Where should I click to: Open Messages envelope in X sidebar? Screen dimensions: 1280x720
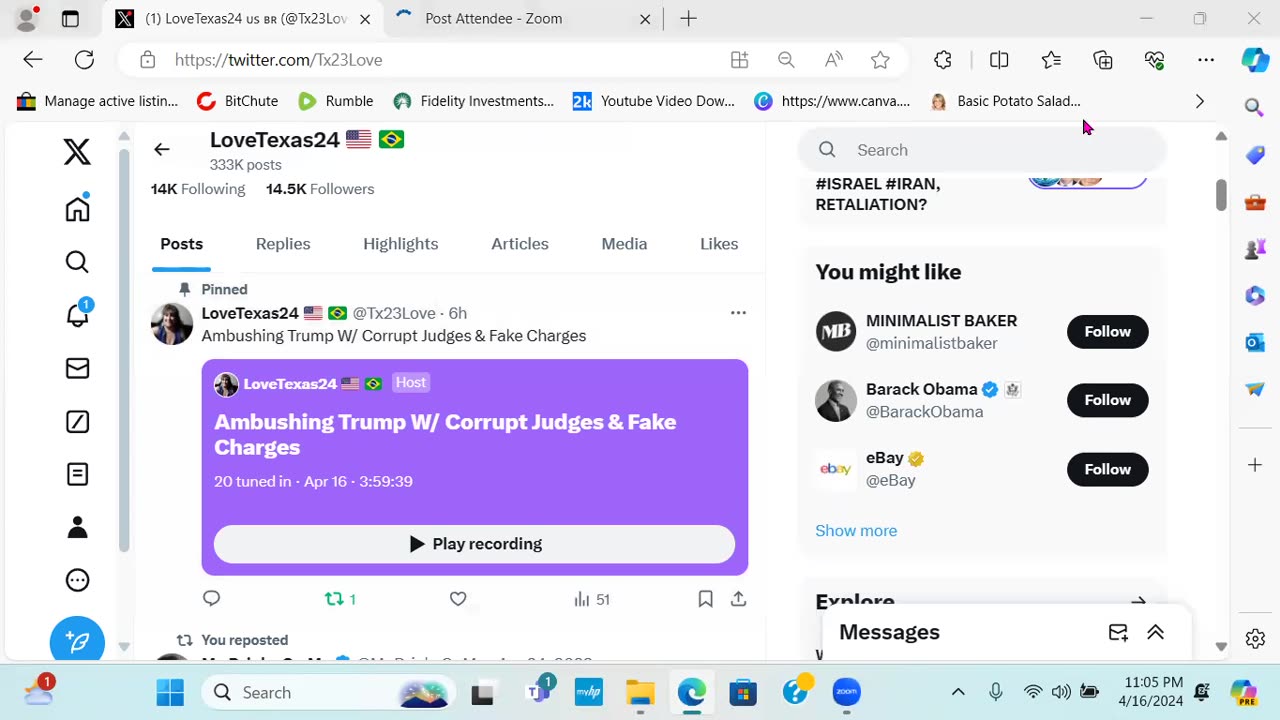tap(77, 368)
